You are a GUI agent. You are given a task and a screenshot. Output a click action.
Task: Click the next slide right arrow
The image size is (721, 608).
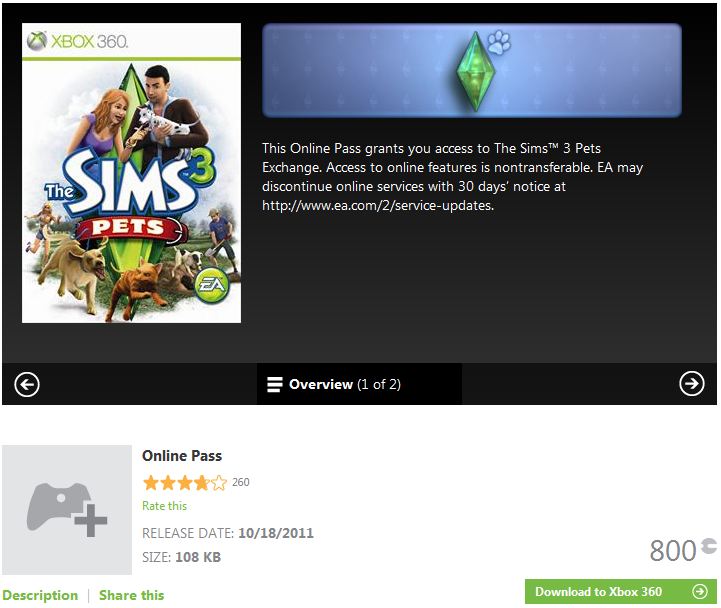(x=692, y=384)
